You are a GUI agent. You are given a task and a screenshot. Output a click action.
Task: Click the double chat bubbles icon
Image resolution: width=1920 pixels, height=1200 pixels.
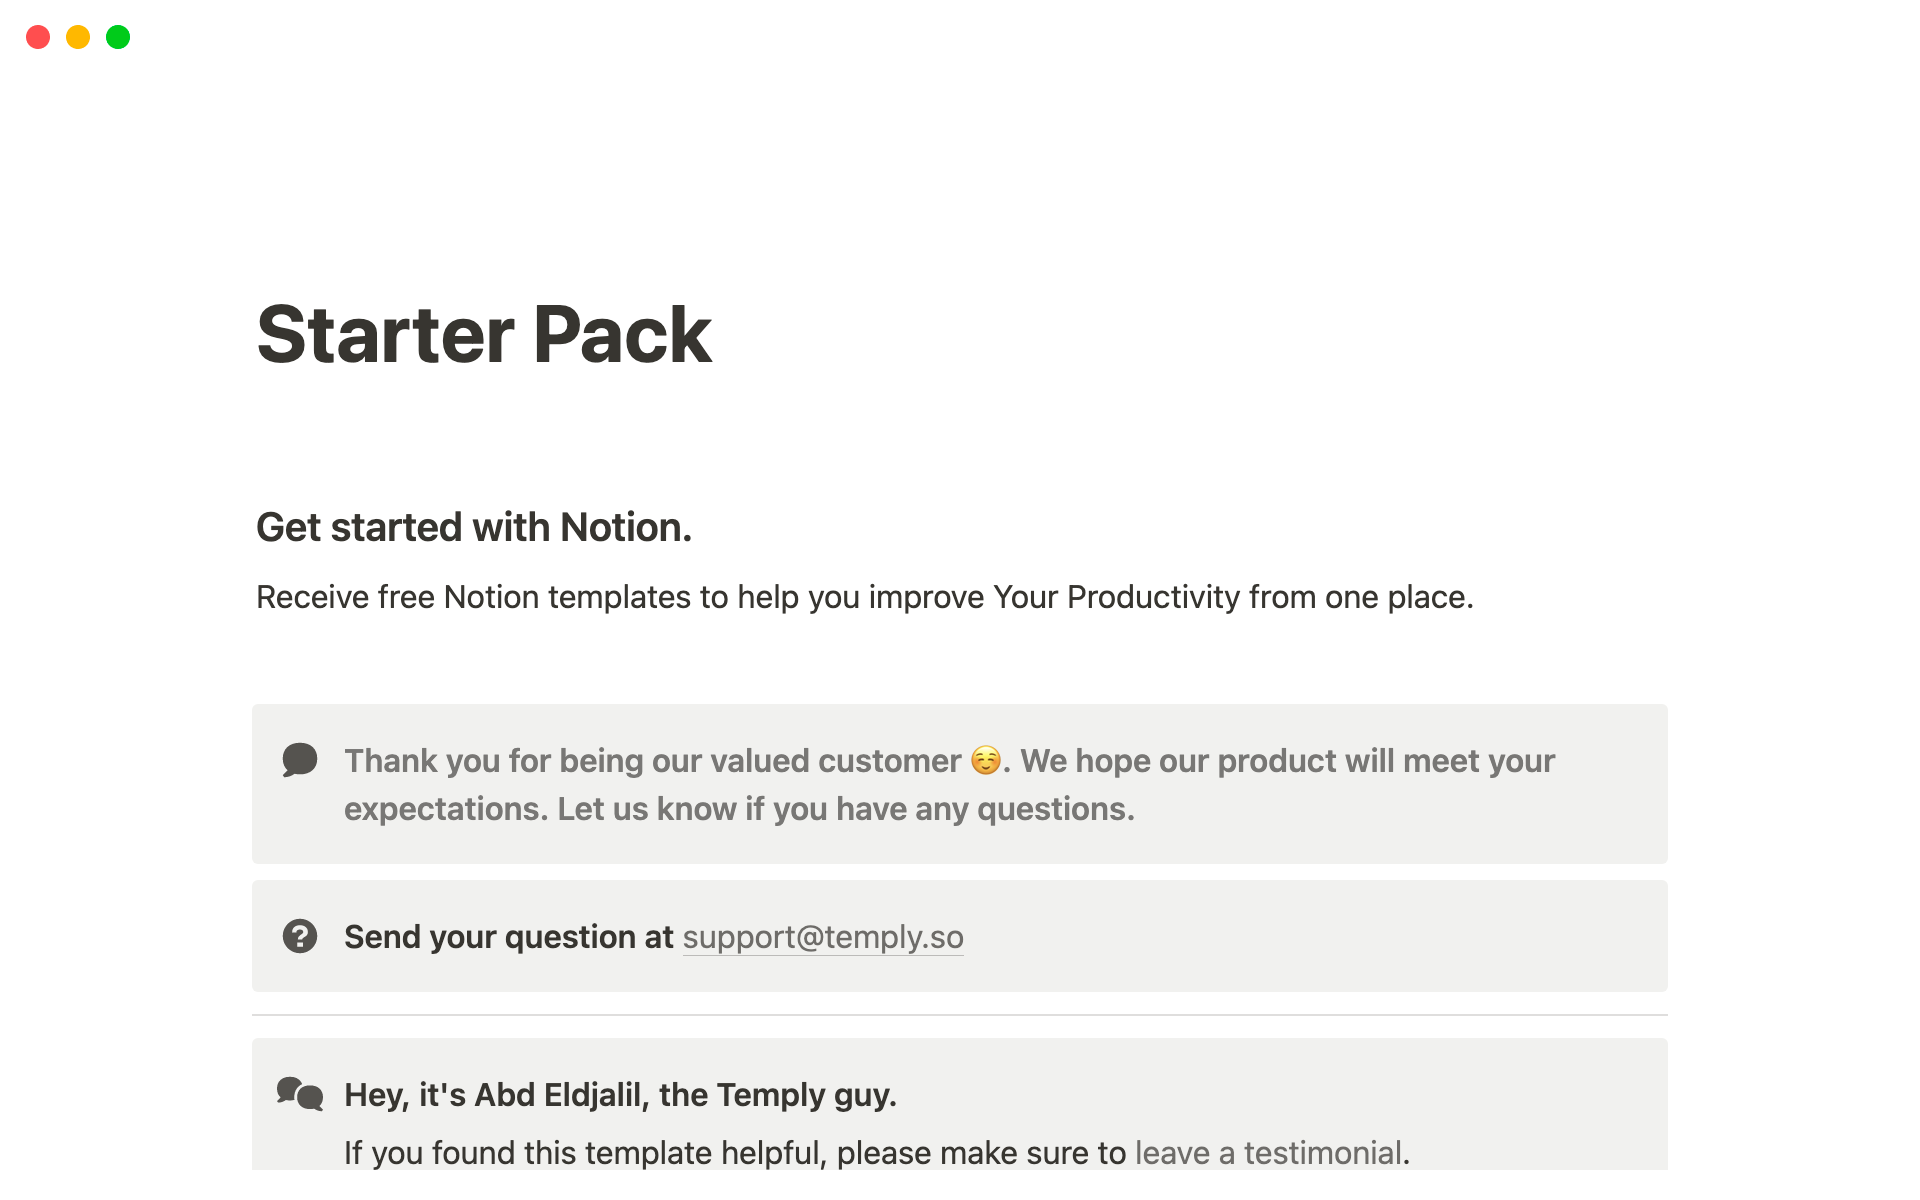tap(300, 1094)
